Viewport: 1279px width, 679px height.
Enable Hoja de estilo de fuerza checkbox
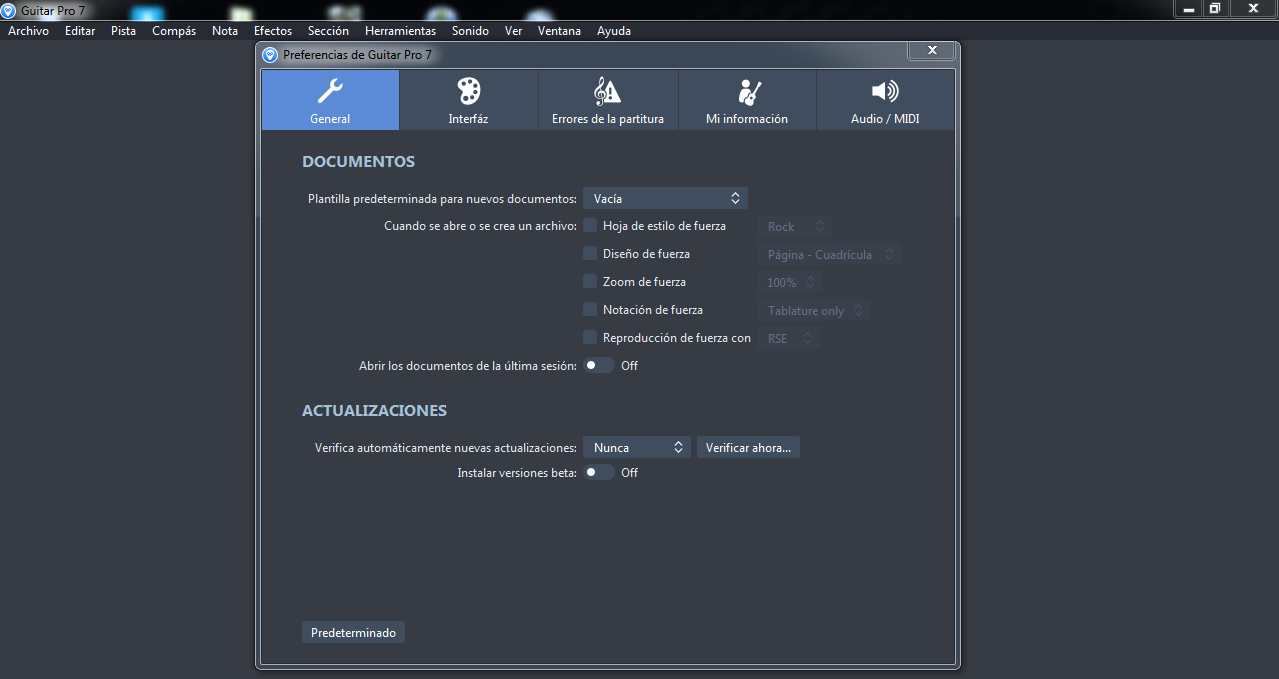[x=590, y=225]
